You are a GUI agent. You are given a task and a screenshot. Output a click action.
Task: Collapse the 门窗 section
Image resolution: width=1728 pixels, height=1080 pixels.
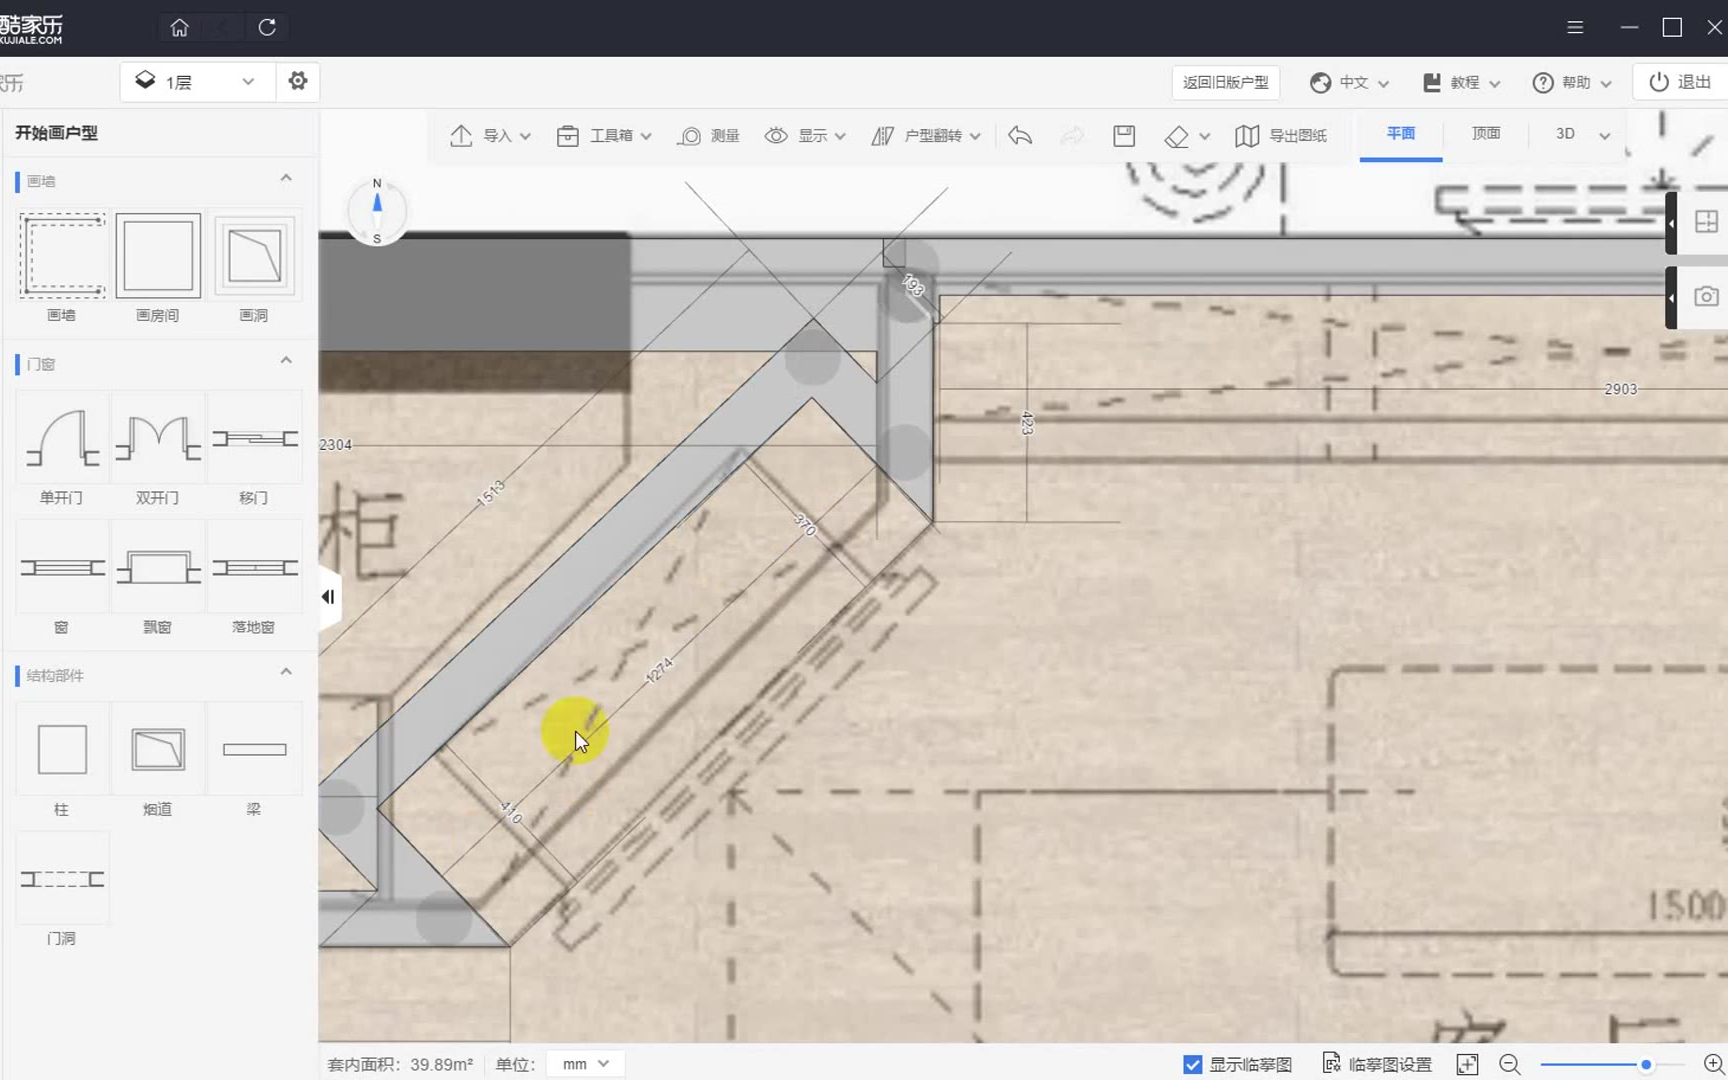coord(286,361)
